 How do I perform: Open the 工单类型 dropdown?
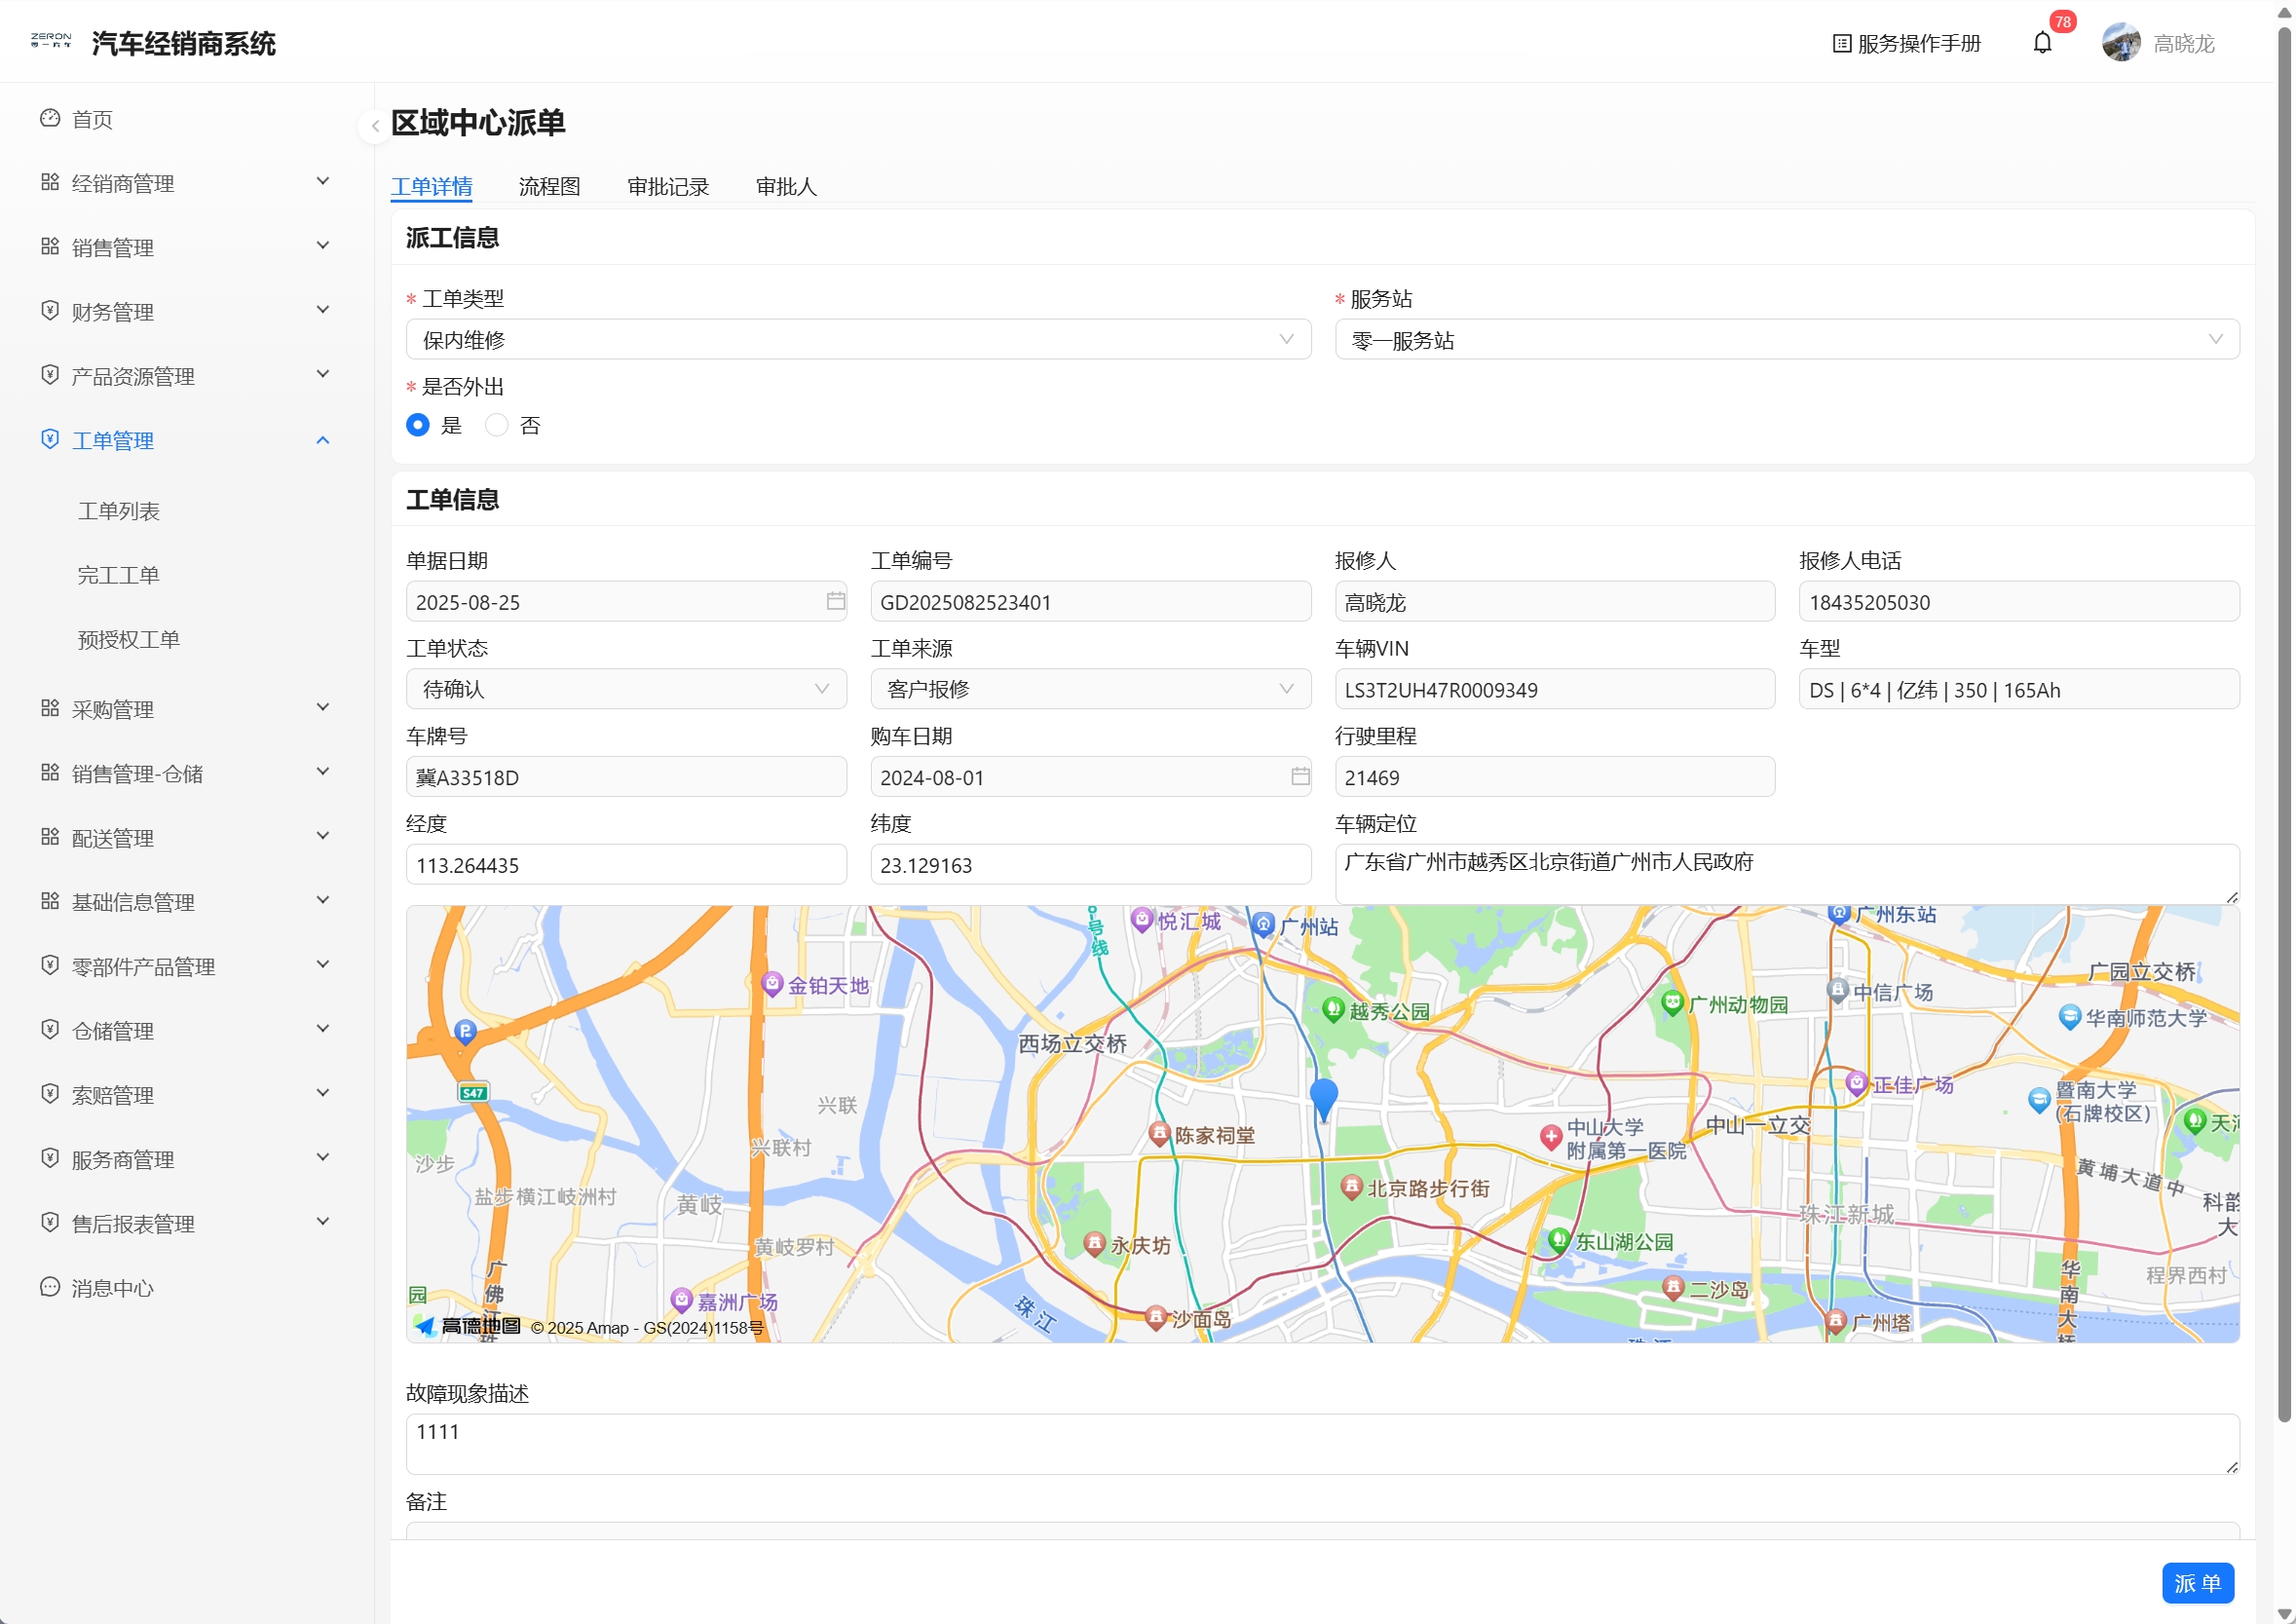858,339
